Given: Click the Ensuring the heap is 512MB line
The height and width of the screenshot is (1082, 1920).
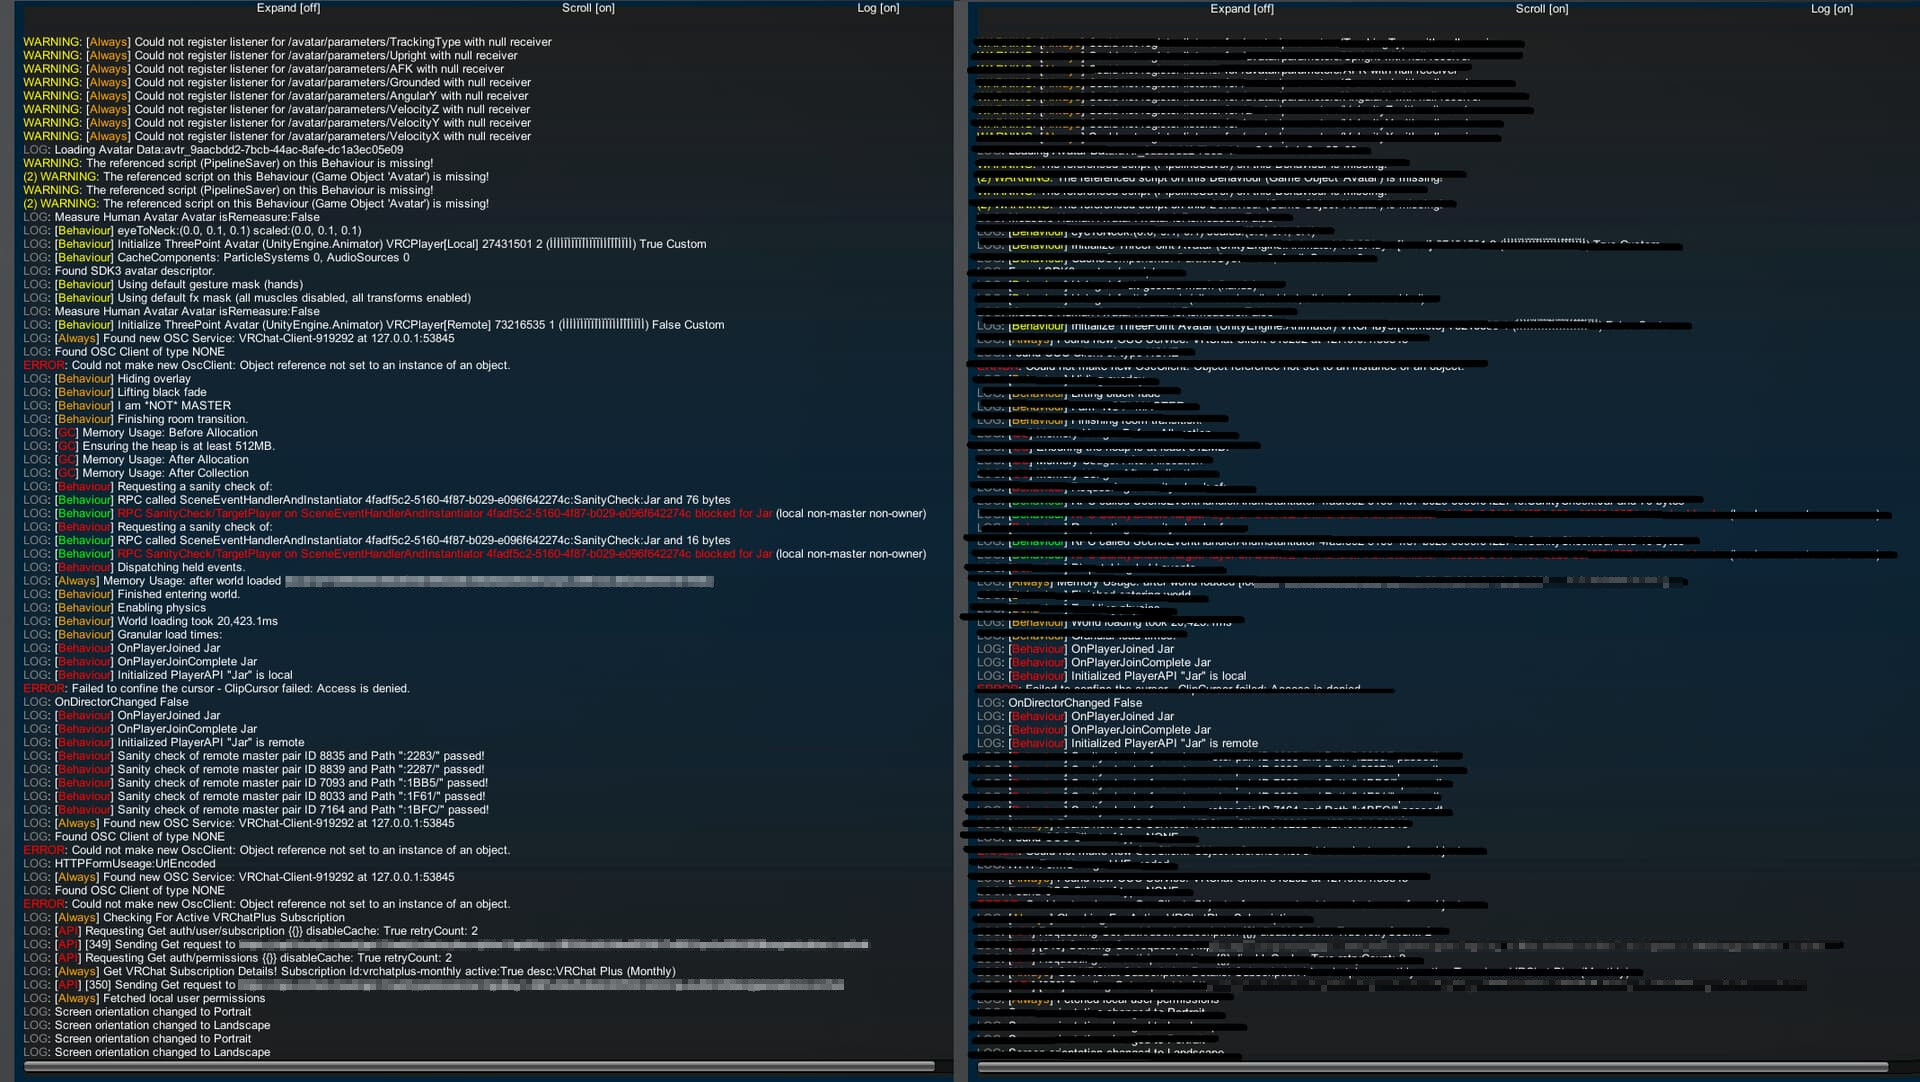Looking at the screenshot, I should 177,446.
